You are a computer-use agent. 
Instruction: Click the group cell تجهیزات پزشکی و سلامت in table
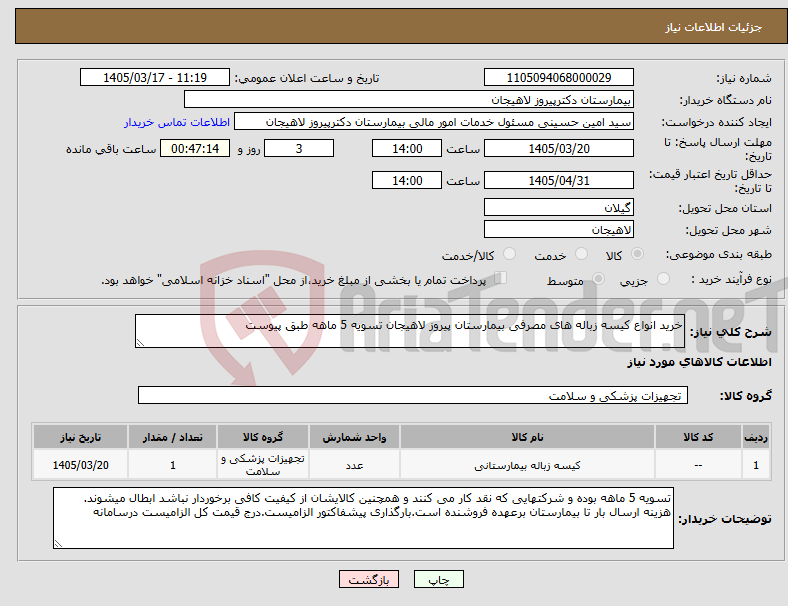coord(263,465)
